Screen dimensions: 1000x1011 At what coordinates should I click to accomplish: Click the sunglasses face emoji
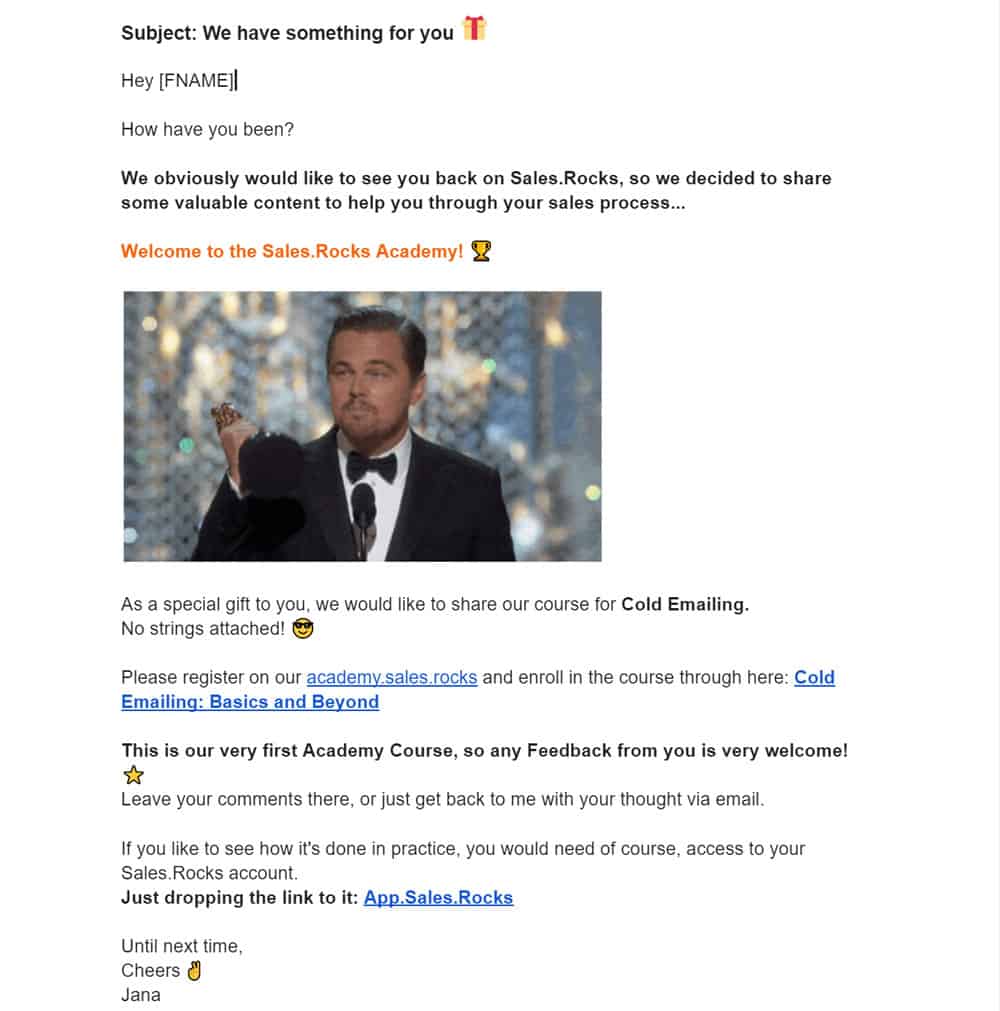pyautogui.click(x=304, y=629)
